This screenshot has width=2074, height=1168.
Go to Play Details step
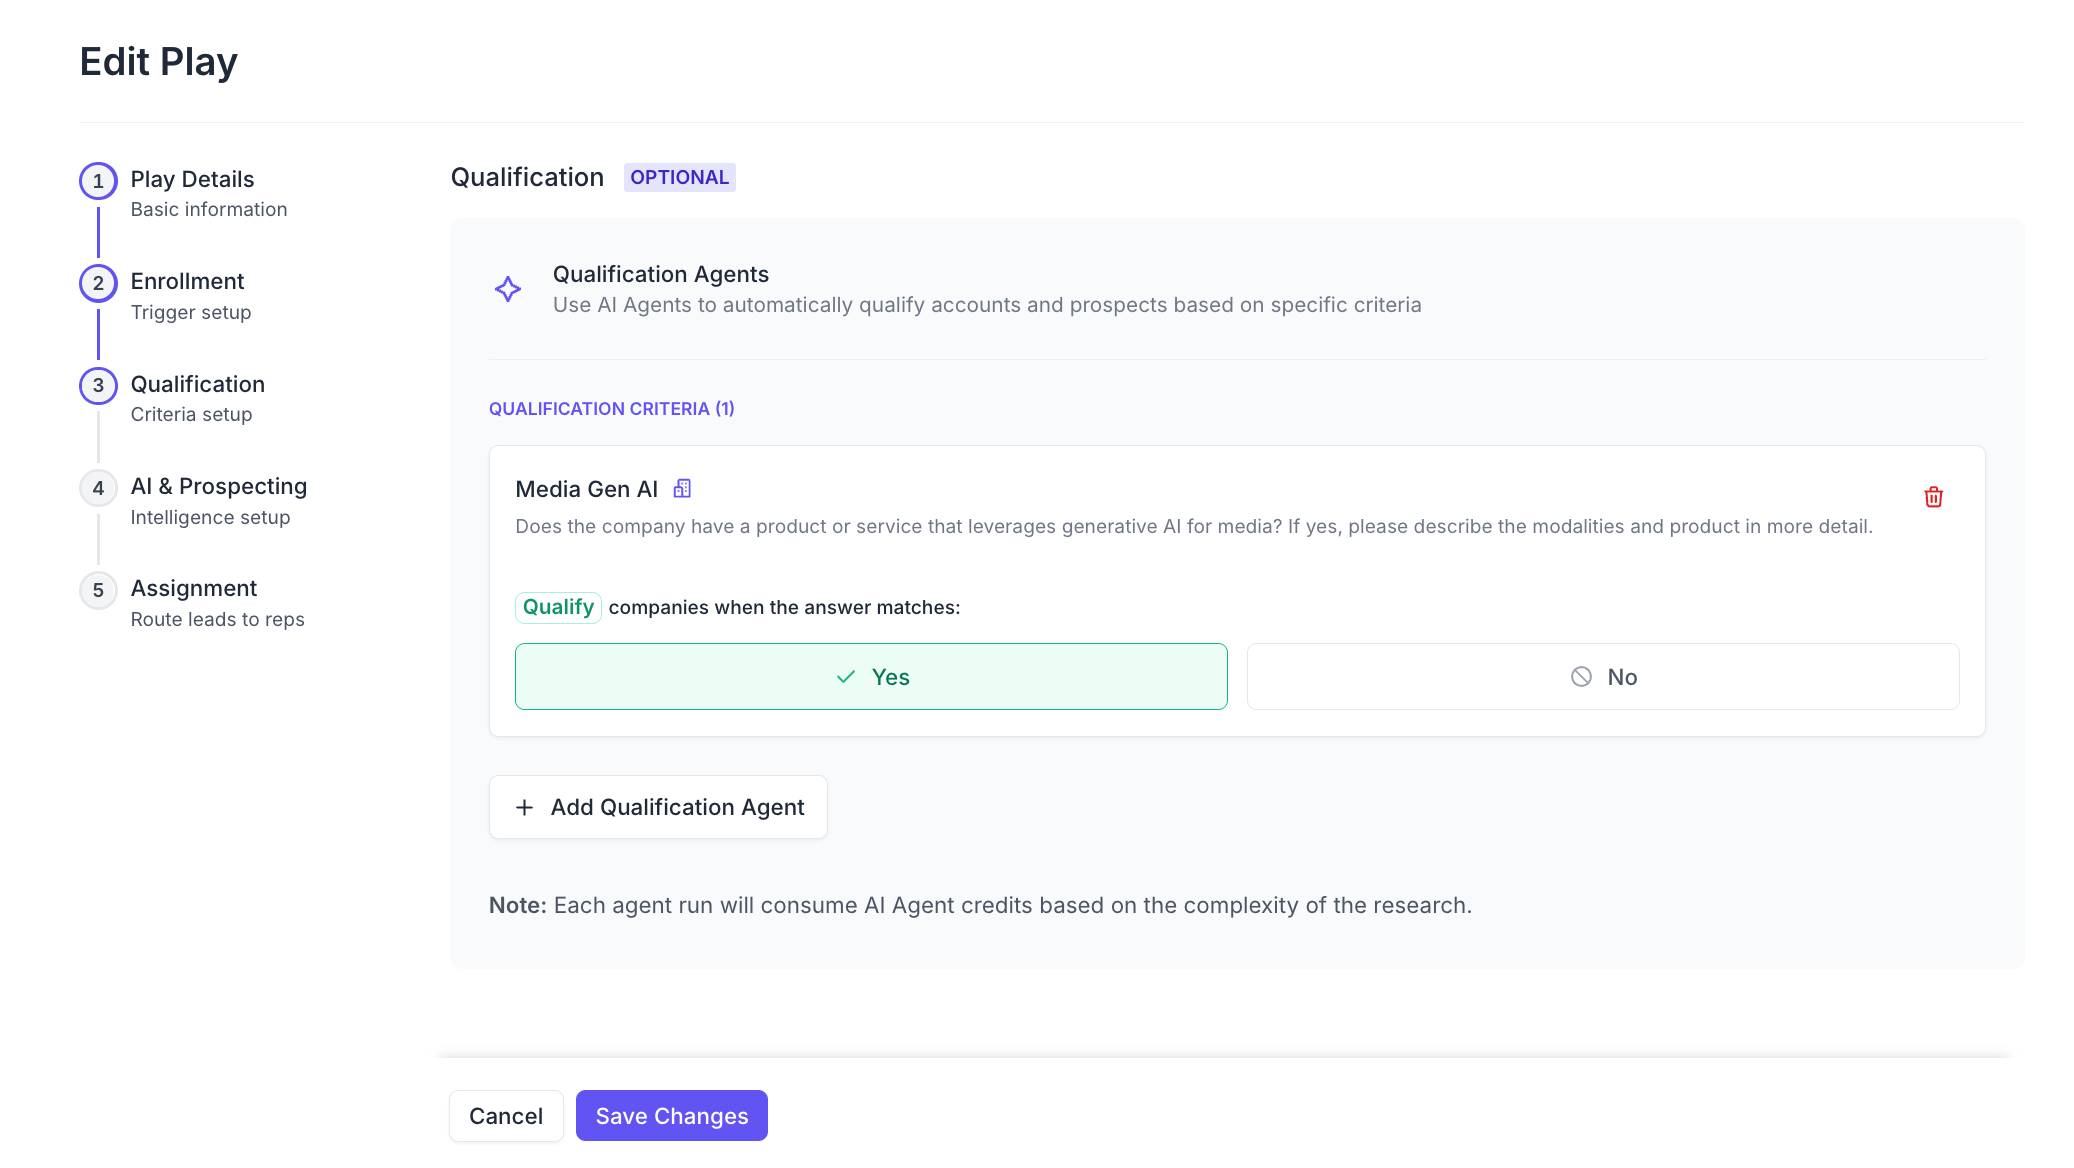[x=192, y=180]
